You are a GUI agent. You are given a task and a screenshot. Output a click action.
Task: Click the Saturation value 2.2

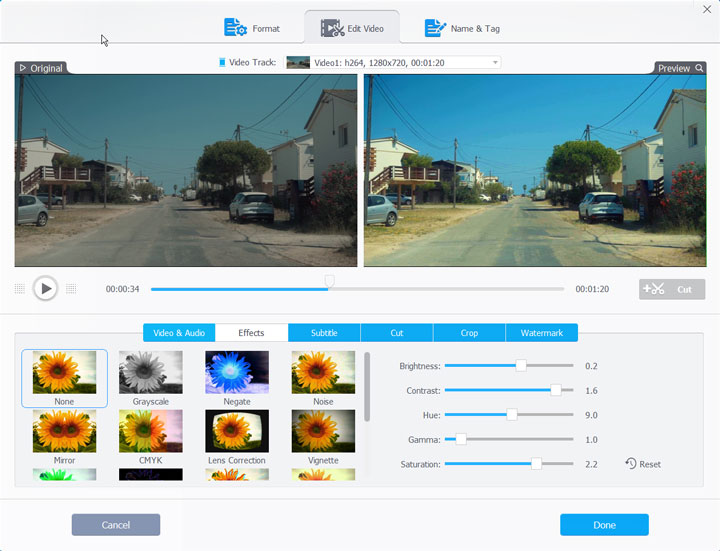591,464
